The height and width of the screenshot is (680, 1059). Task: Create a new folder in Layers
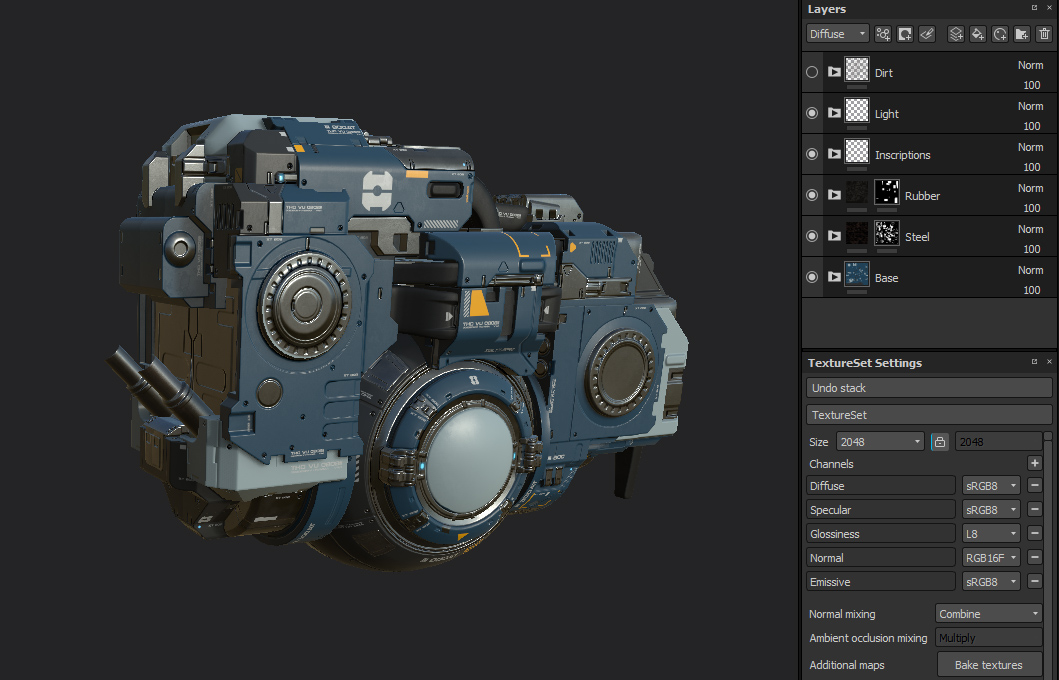(x=1021, y=34)
